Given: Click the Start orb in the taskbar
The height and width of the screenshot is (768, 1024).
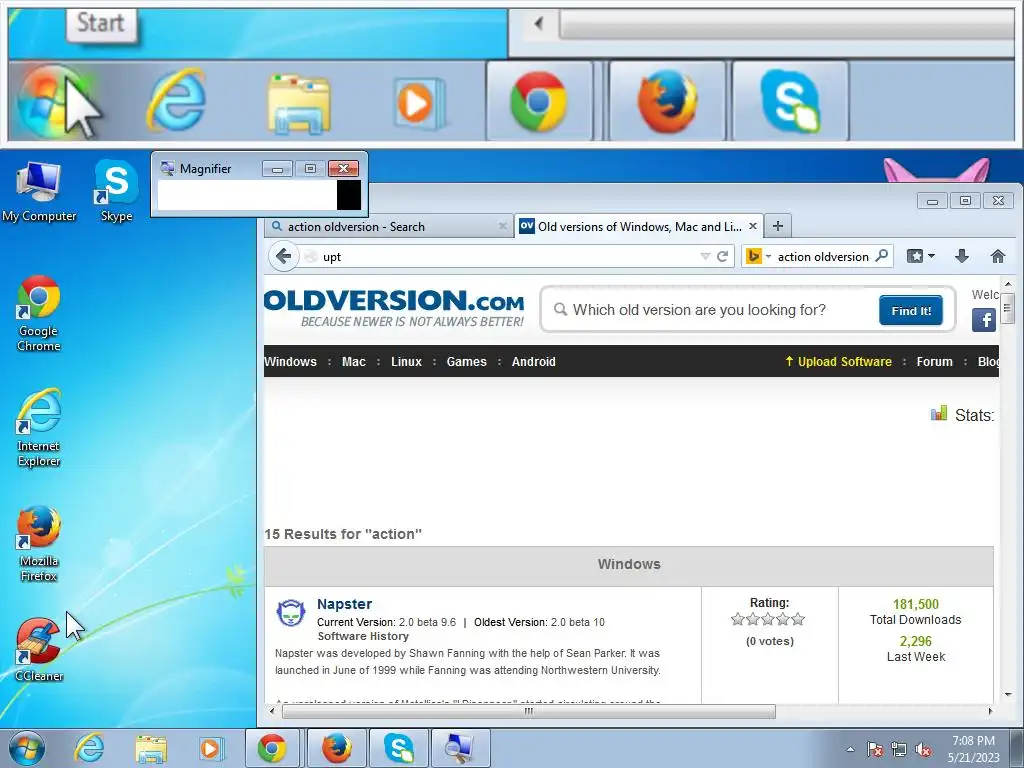Looking at the screenshot, I should [27, 748].
